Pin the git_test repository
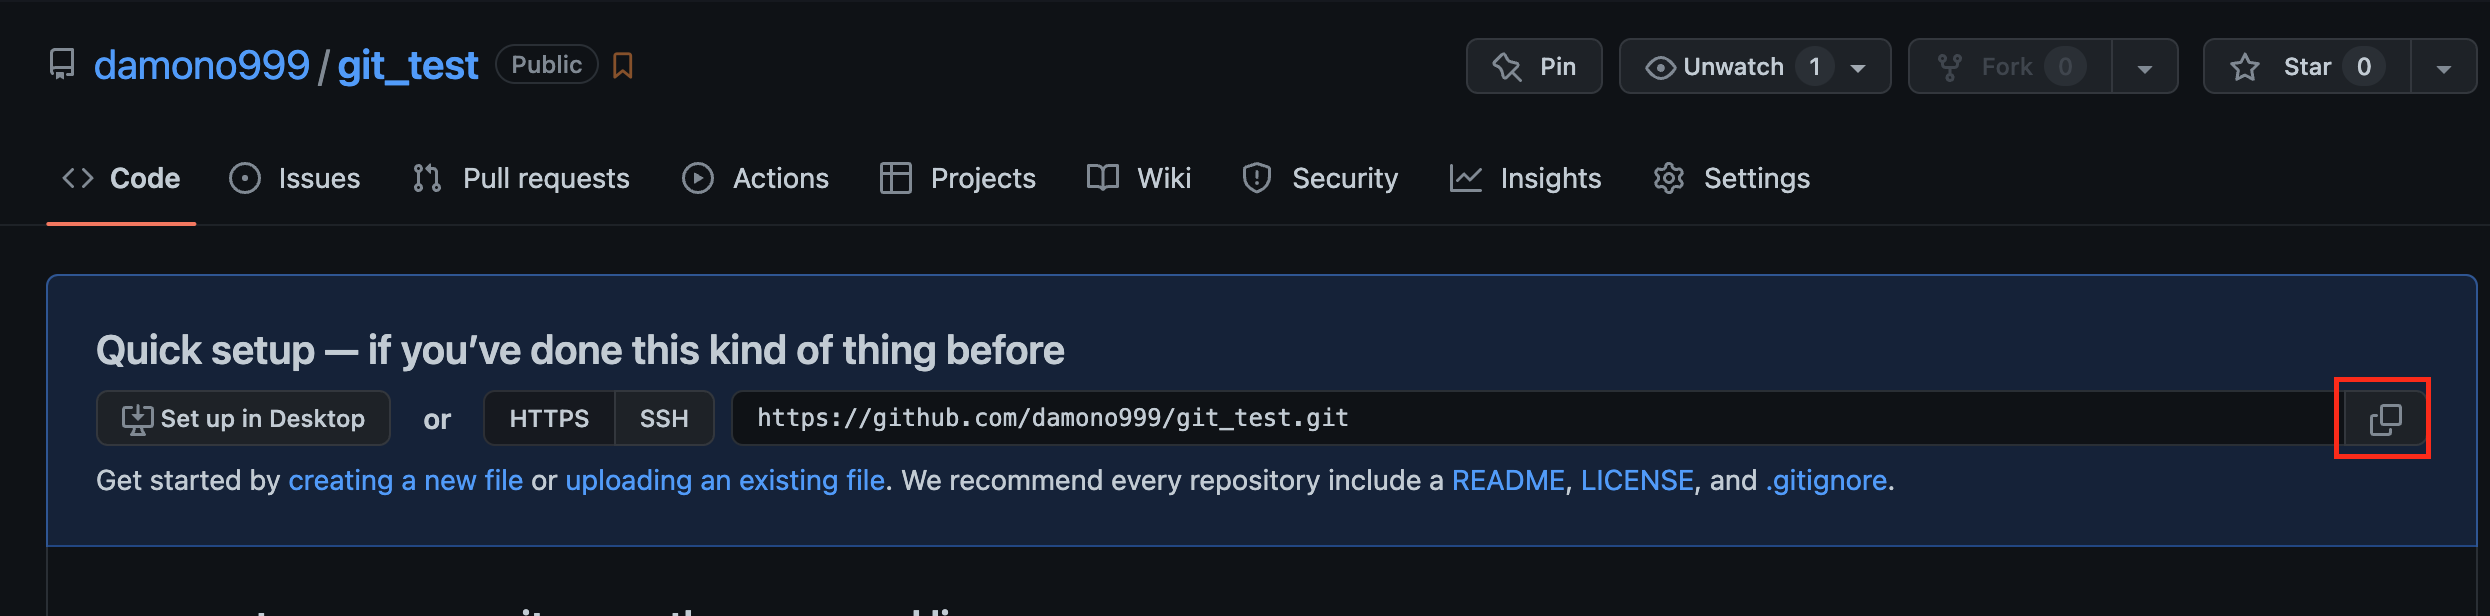Screen dimensions: 2490x616 pos(1534,67)
